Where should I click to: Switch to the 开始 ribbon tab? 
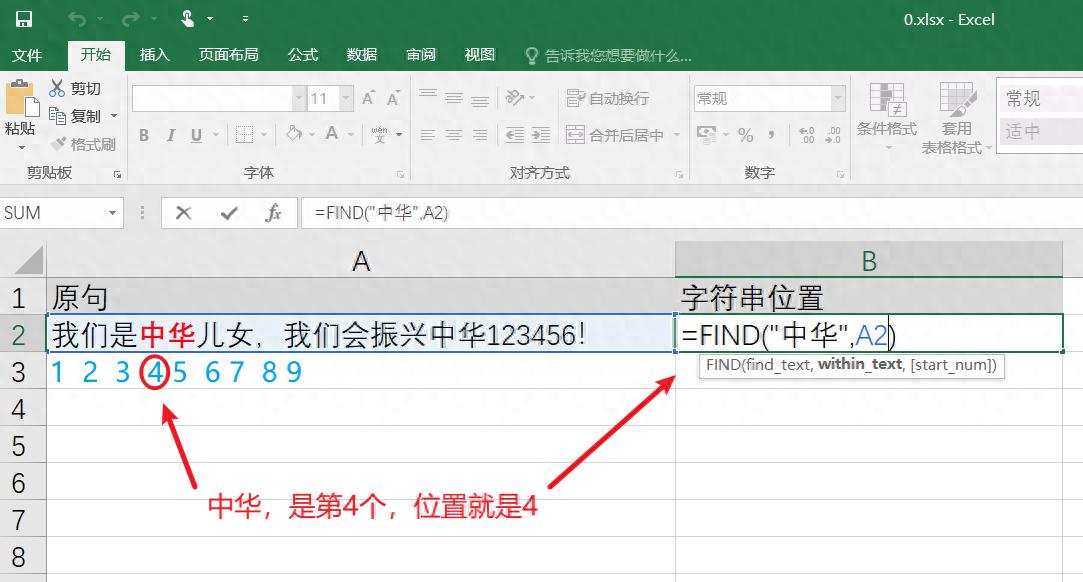(x=96, y=55)
